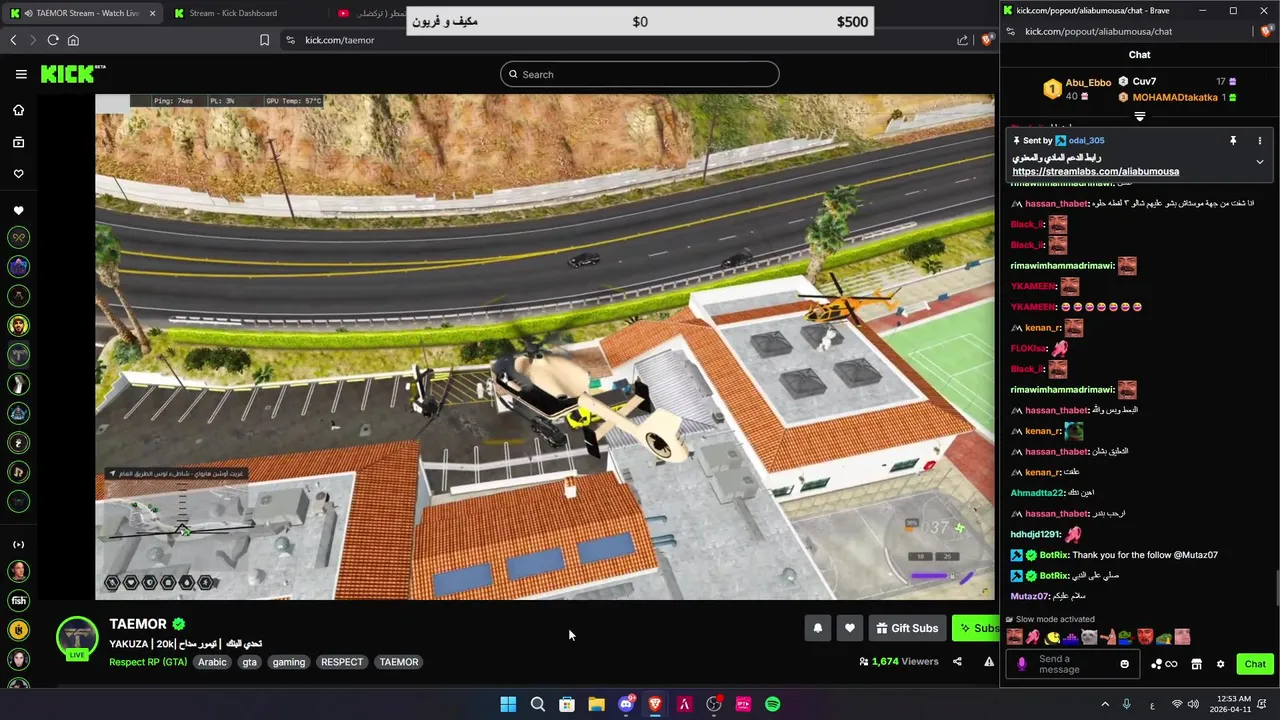Show hidden system tray icons chevron

1105,704
